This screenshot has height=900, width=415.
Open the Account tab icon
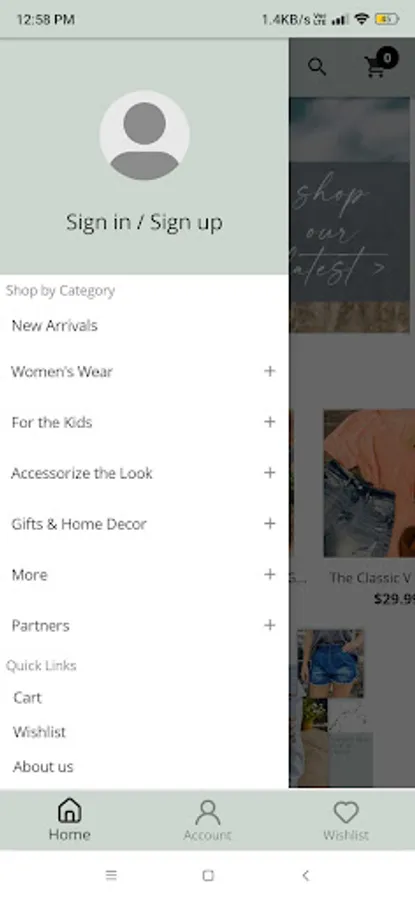click(x=207, y=813)
